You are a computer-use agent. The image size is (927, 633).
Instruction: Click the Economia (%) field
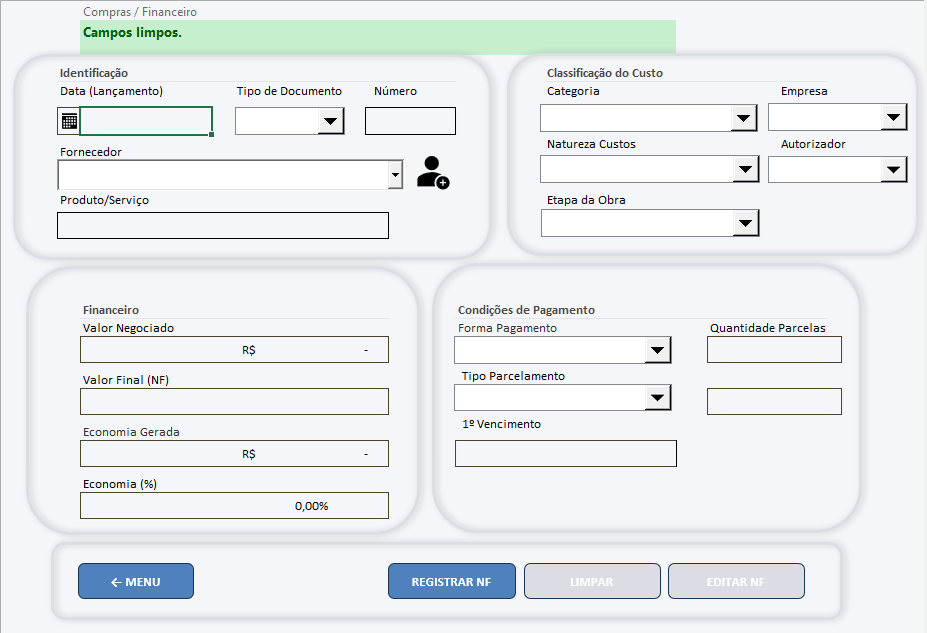(x=234, y=505)
